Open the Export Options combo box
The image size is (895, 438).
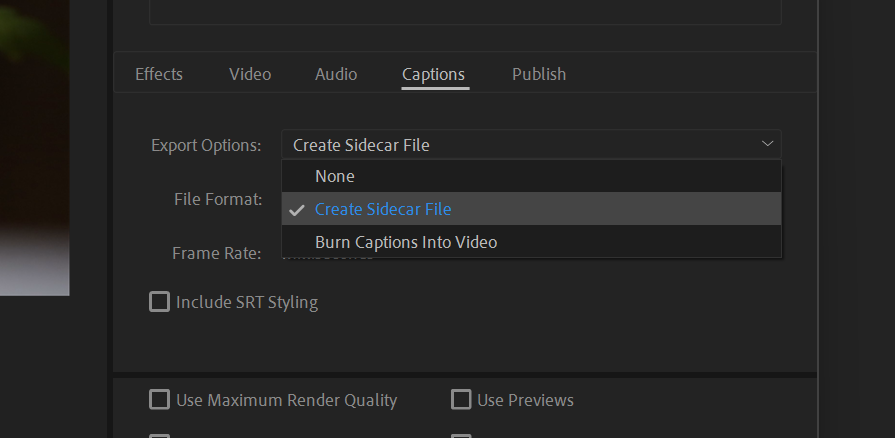tap(530, 145)
